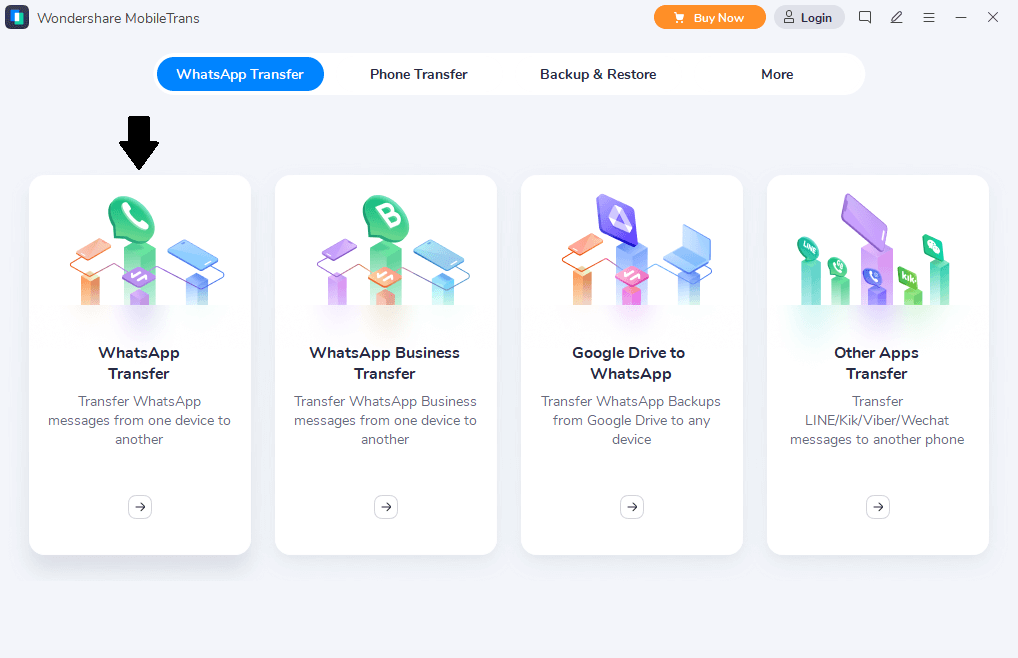This screenshot has width=1018, height=658.
Task: Open the feedback message icon
Action: pyautogui.click(x=865, y=18)
